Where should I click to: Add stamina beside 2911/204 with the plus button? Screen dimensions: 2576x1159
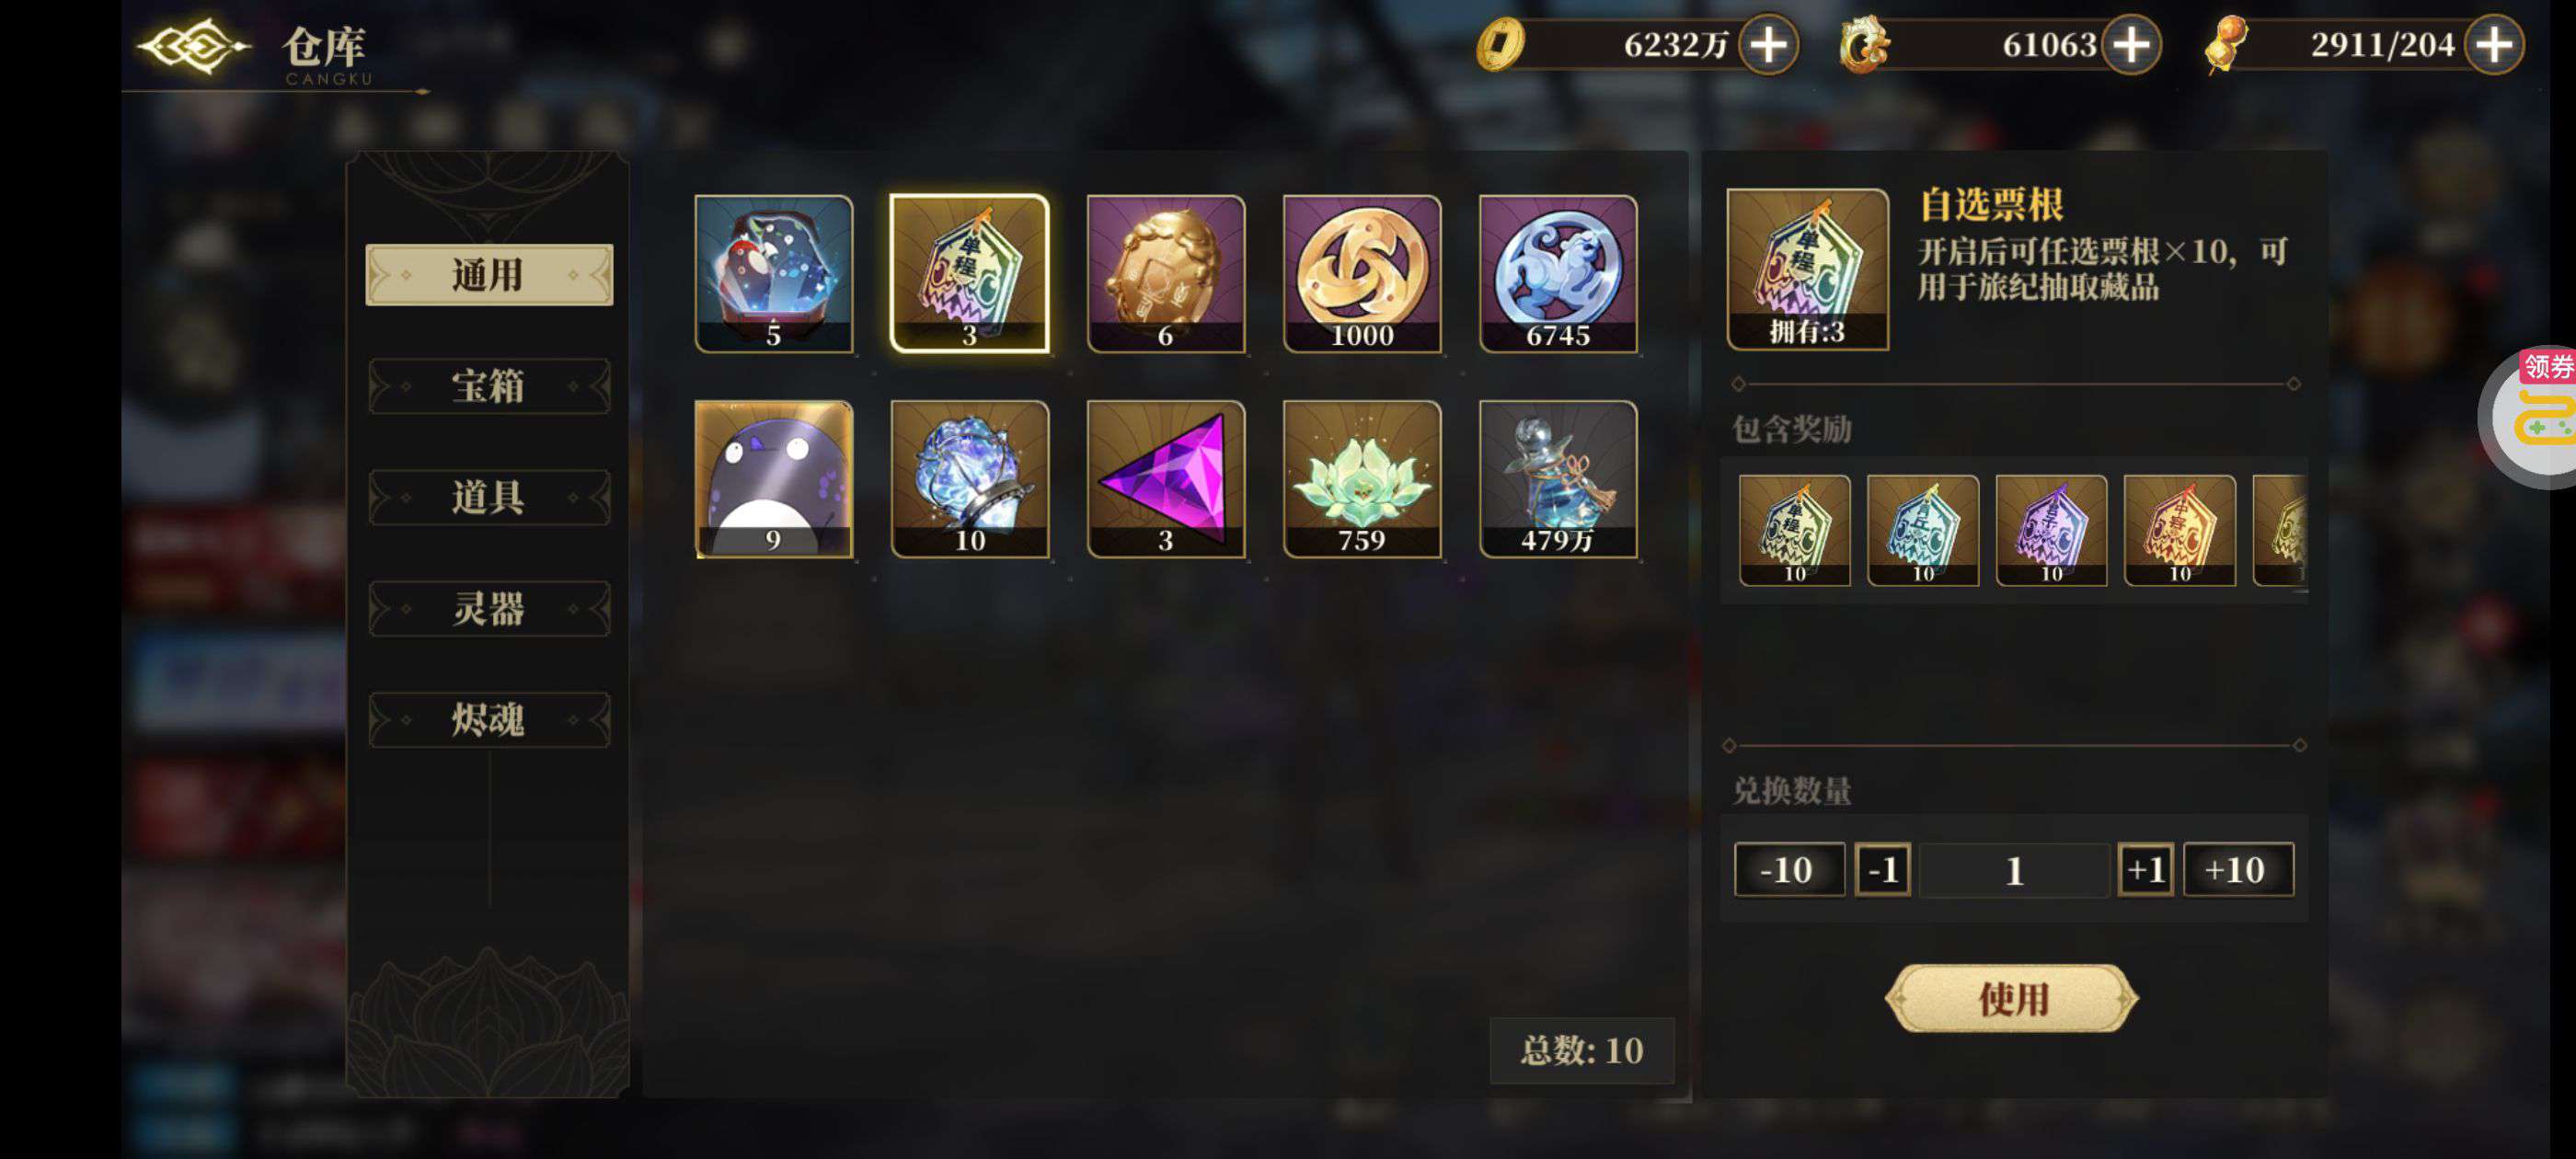(2494, 44)
